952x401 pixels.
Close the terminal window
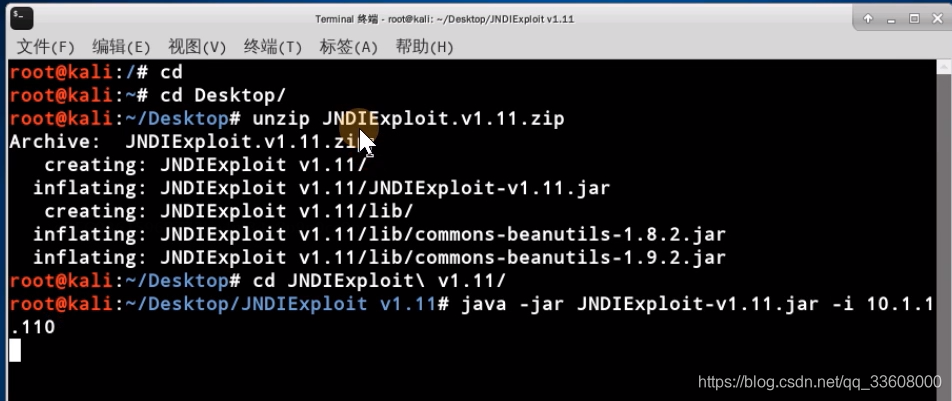tap(937, 19)
